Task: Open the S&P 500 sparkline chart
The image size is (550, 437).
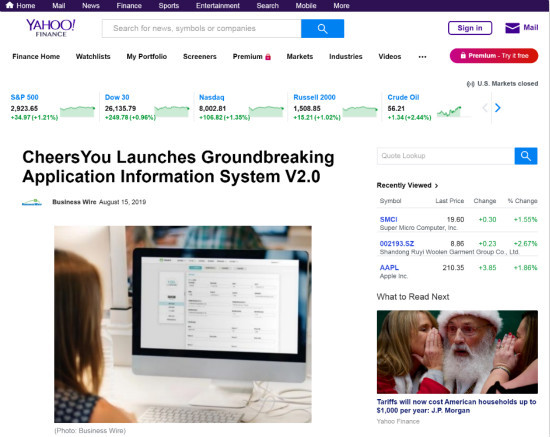Action: [78, 112]
